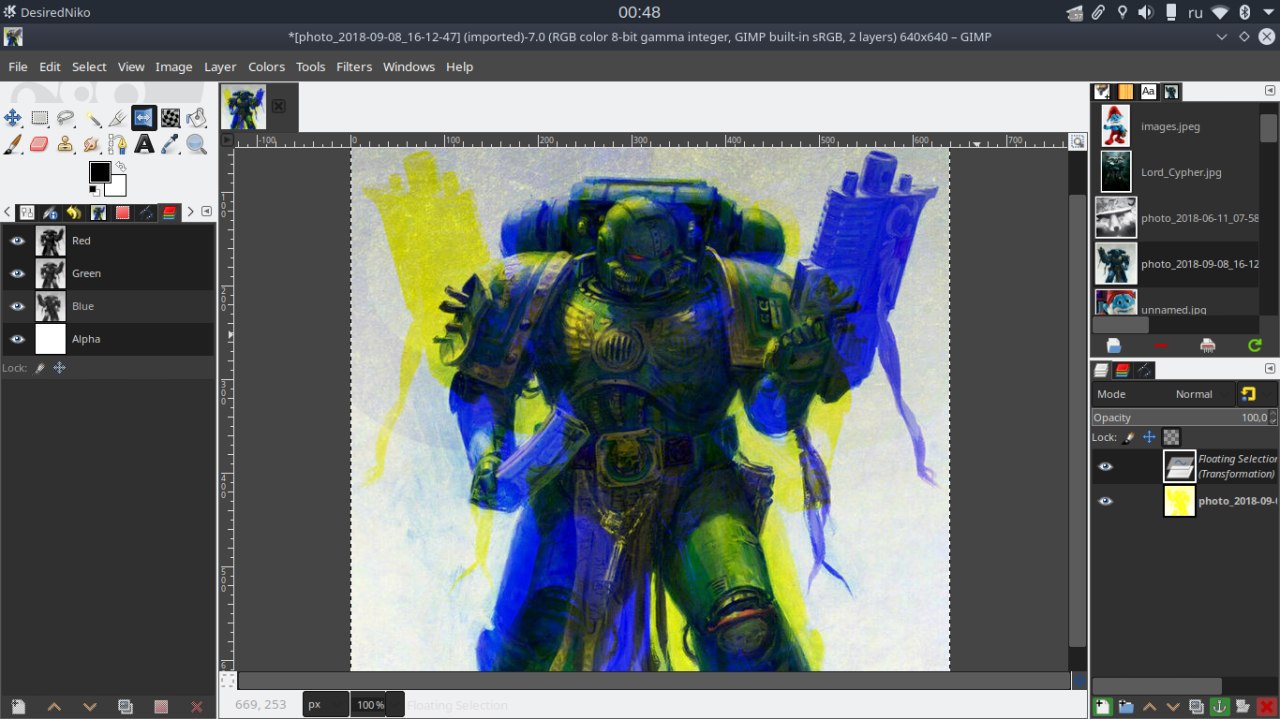Reset colors to default black and white
Viewport: 1280px width, 719px height.
[94, 191]
